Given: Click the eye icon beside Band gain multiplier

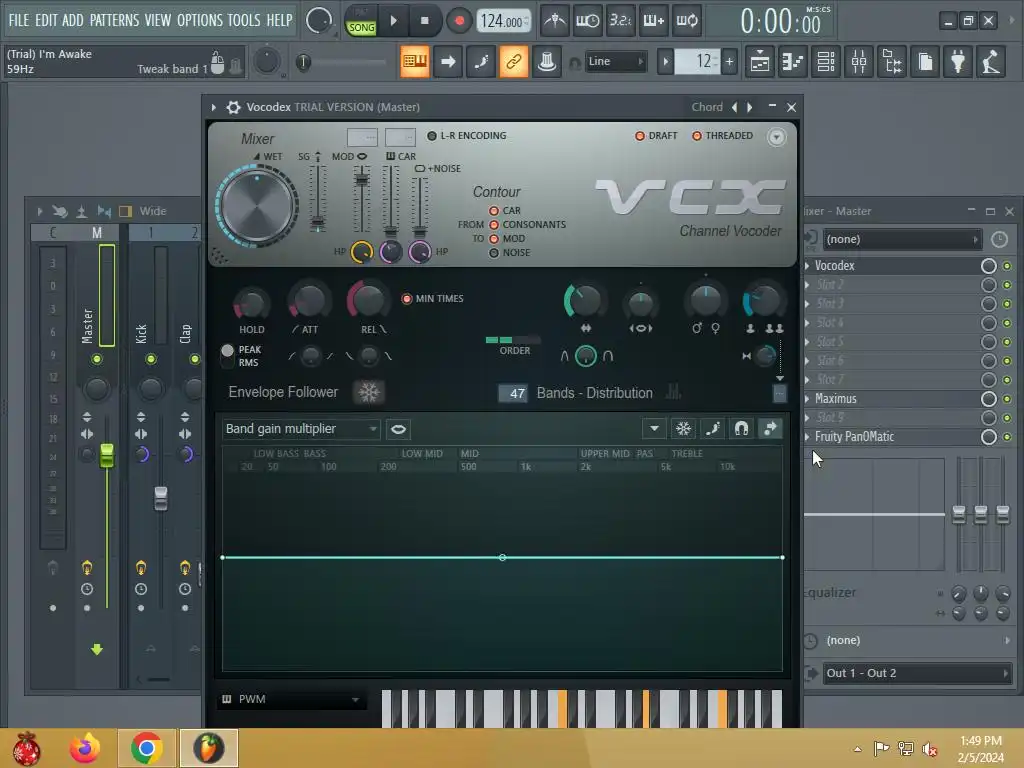Looking at the screenshot, I should coord(398,429).
